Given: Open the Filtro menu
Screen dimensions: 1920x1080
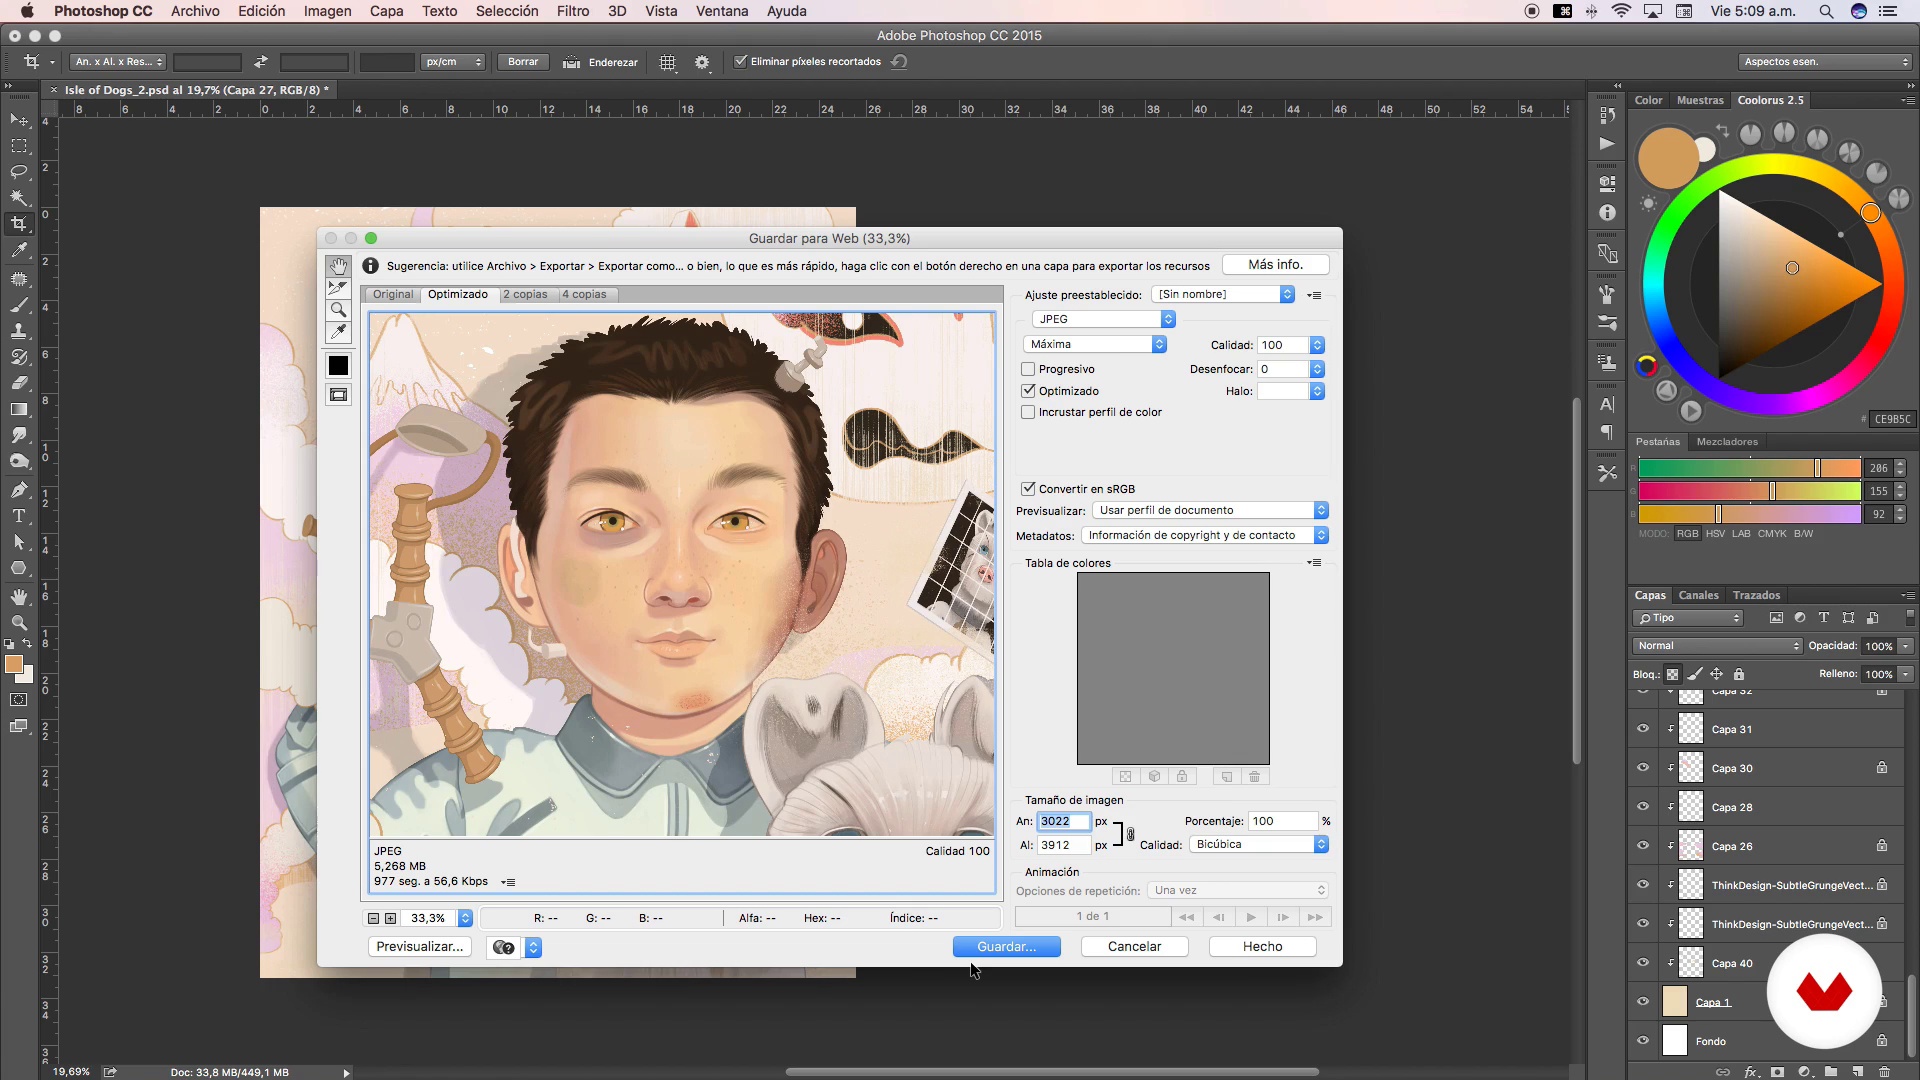Looking at the screenshot, I should click(573, 11).
